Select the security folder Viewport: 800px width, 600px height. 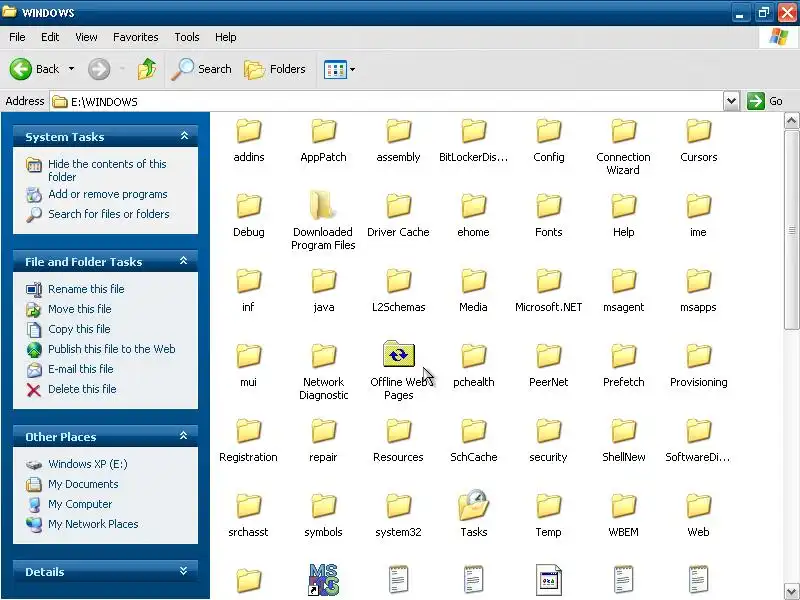(548, 440)
